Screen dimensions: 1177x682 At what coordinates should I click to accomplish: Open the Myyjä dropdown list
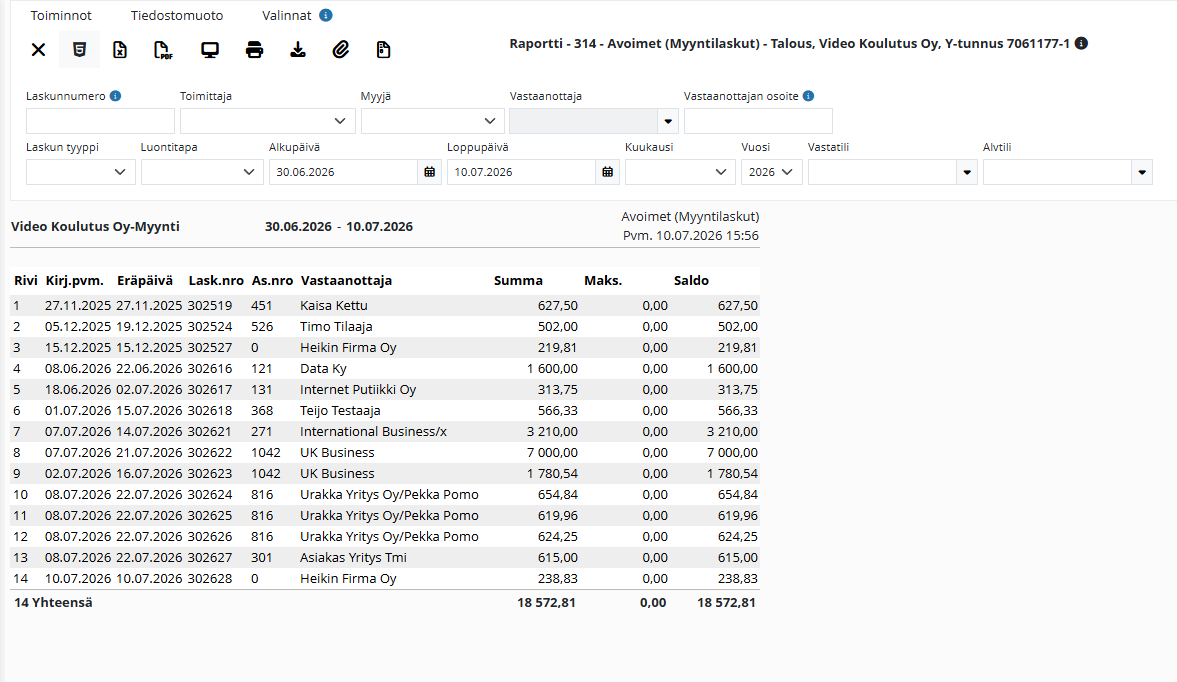pyautogui.click(x=432, y=121)
